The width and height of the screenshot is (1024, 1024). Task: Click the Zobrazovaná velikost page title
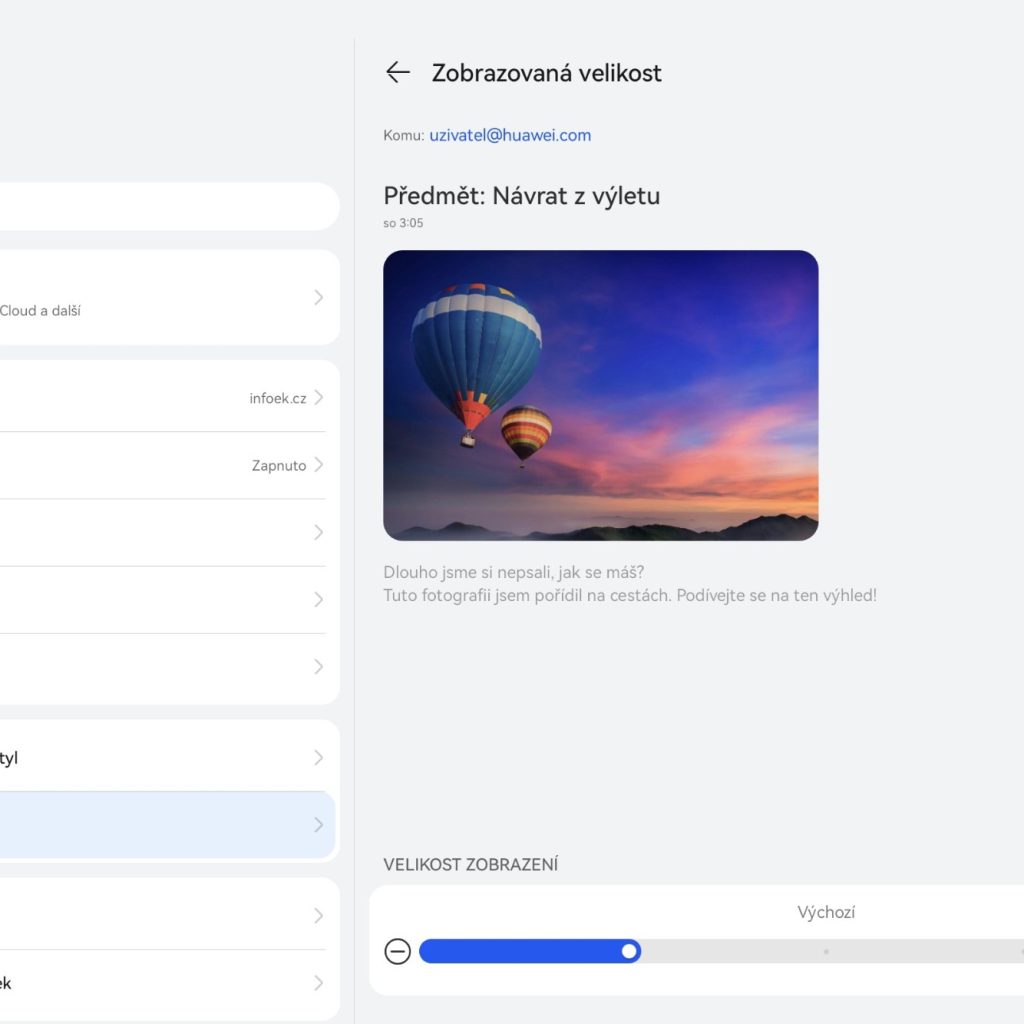(x=546, y=73)
